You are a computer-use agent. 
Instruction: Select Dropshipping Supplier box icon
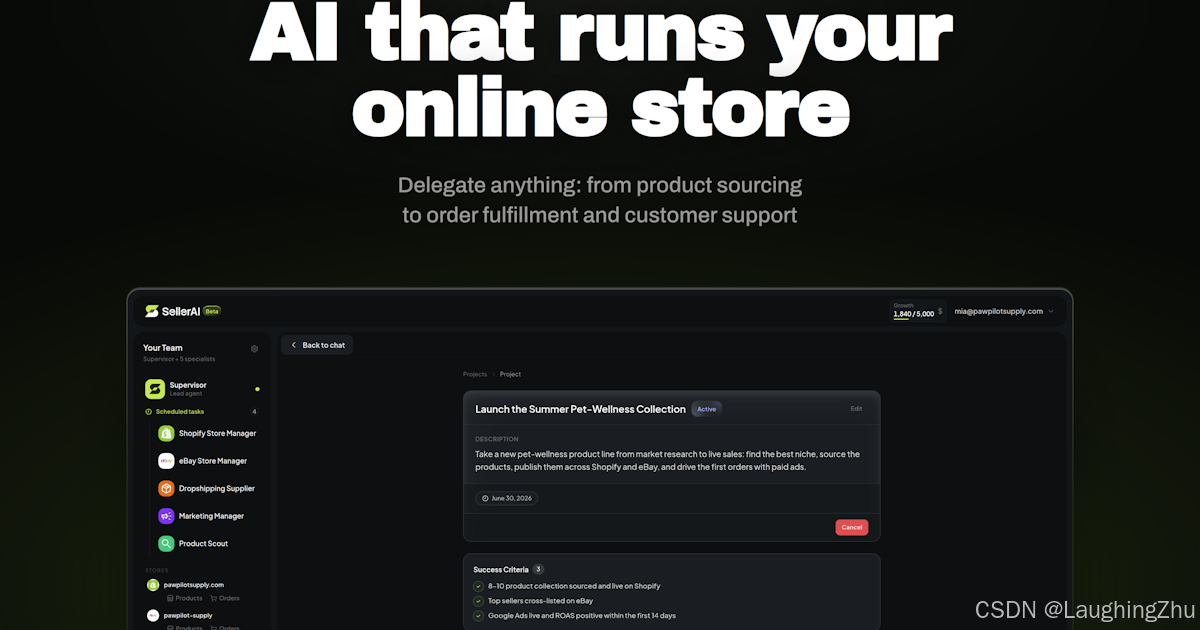point(166,489)
